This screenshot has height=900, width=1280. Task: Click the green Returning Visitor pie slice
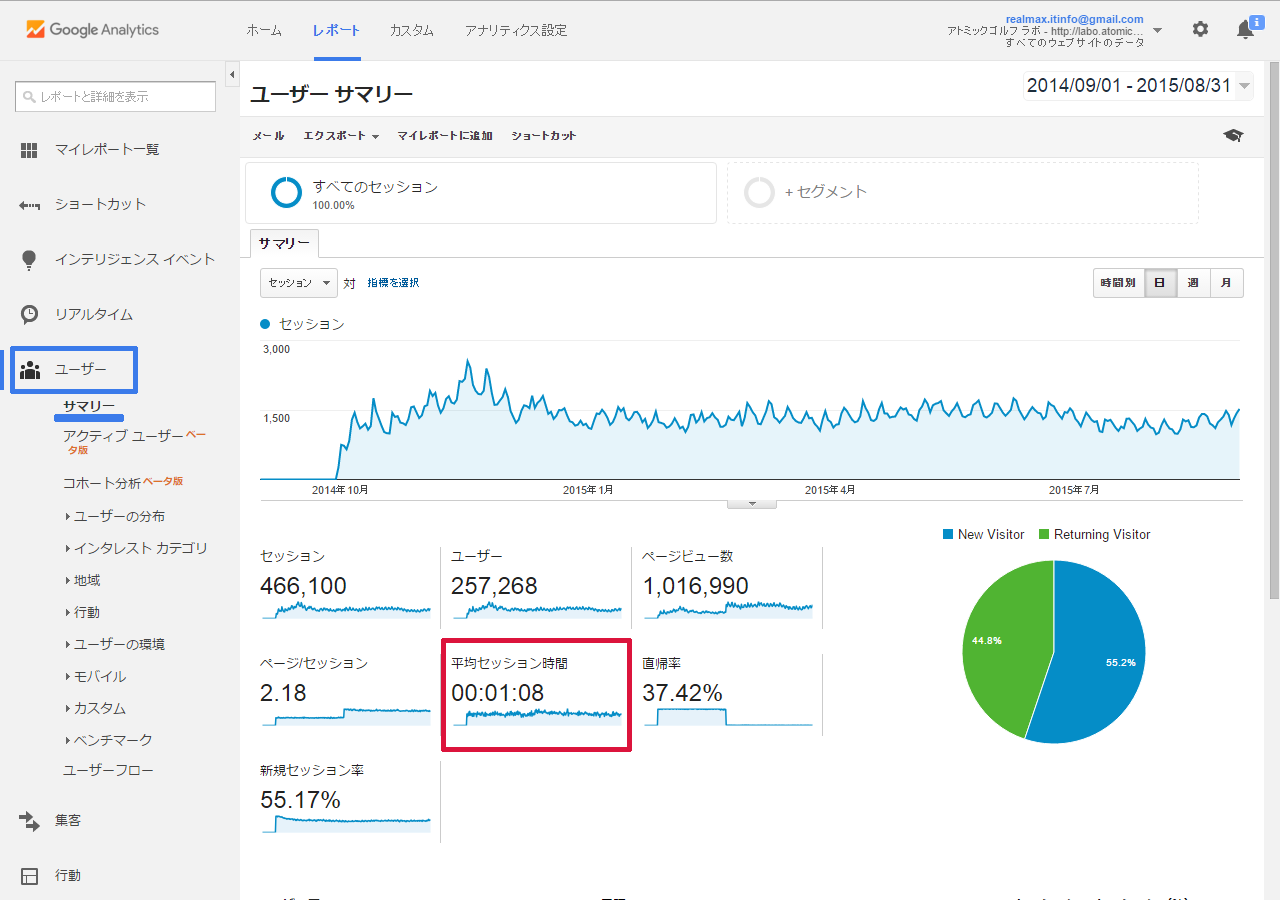[x=1000, y=640]
